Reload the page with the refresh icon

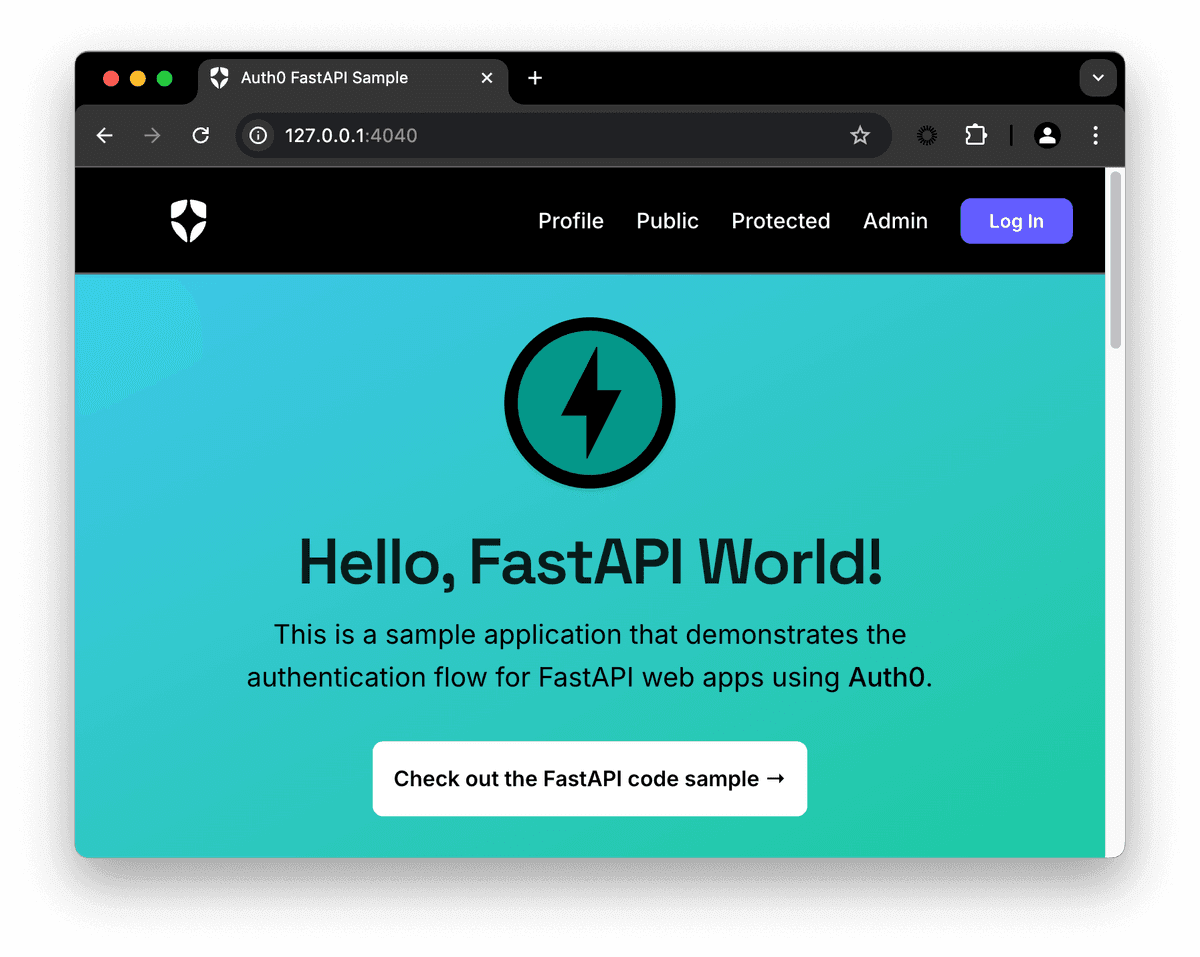[201, 135]
